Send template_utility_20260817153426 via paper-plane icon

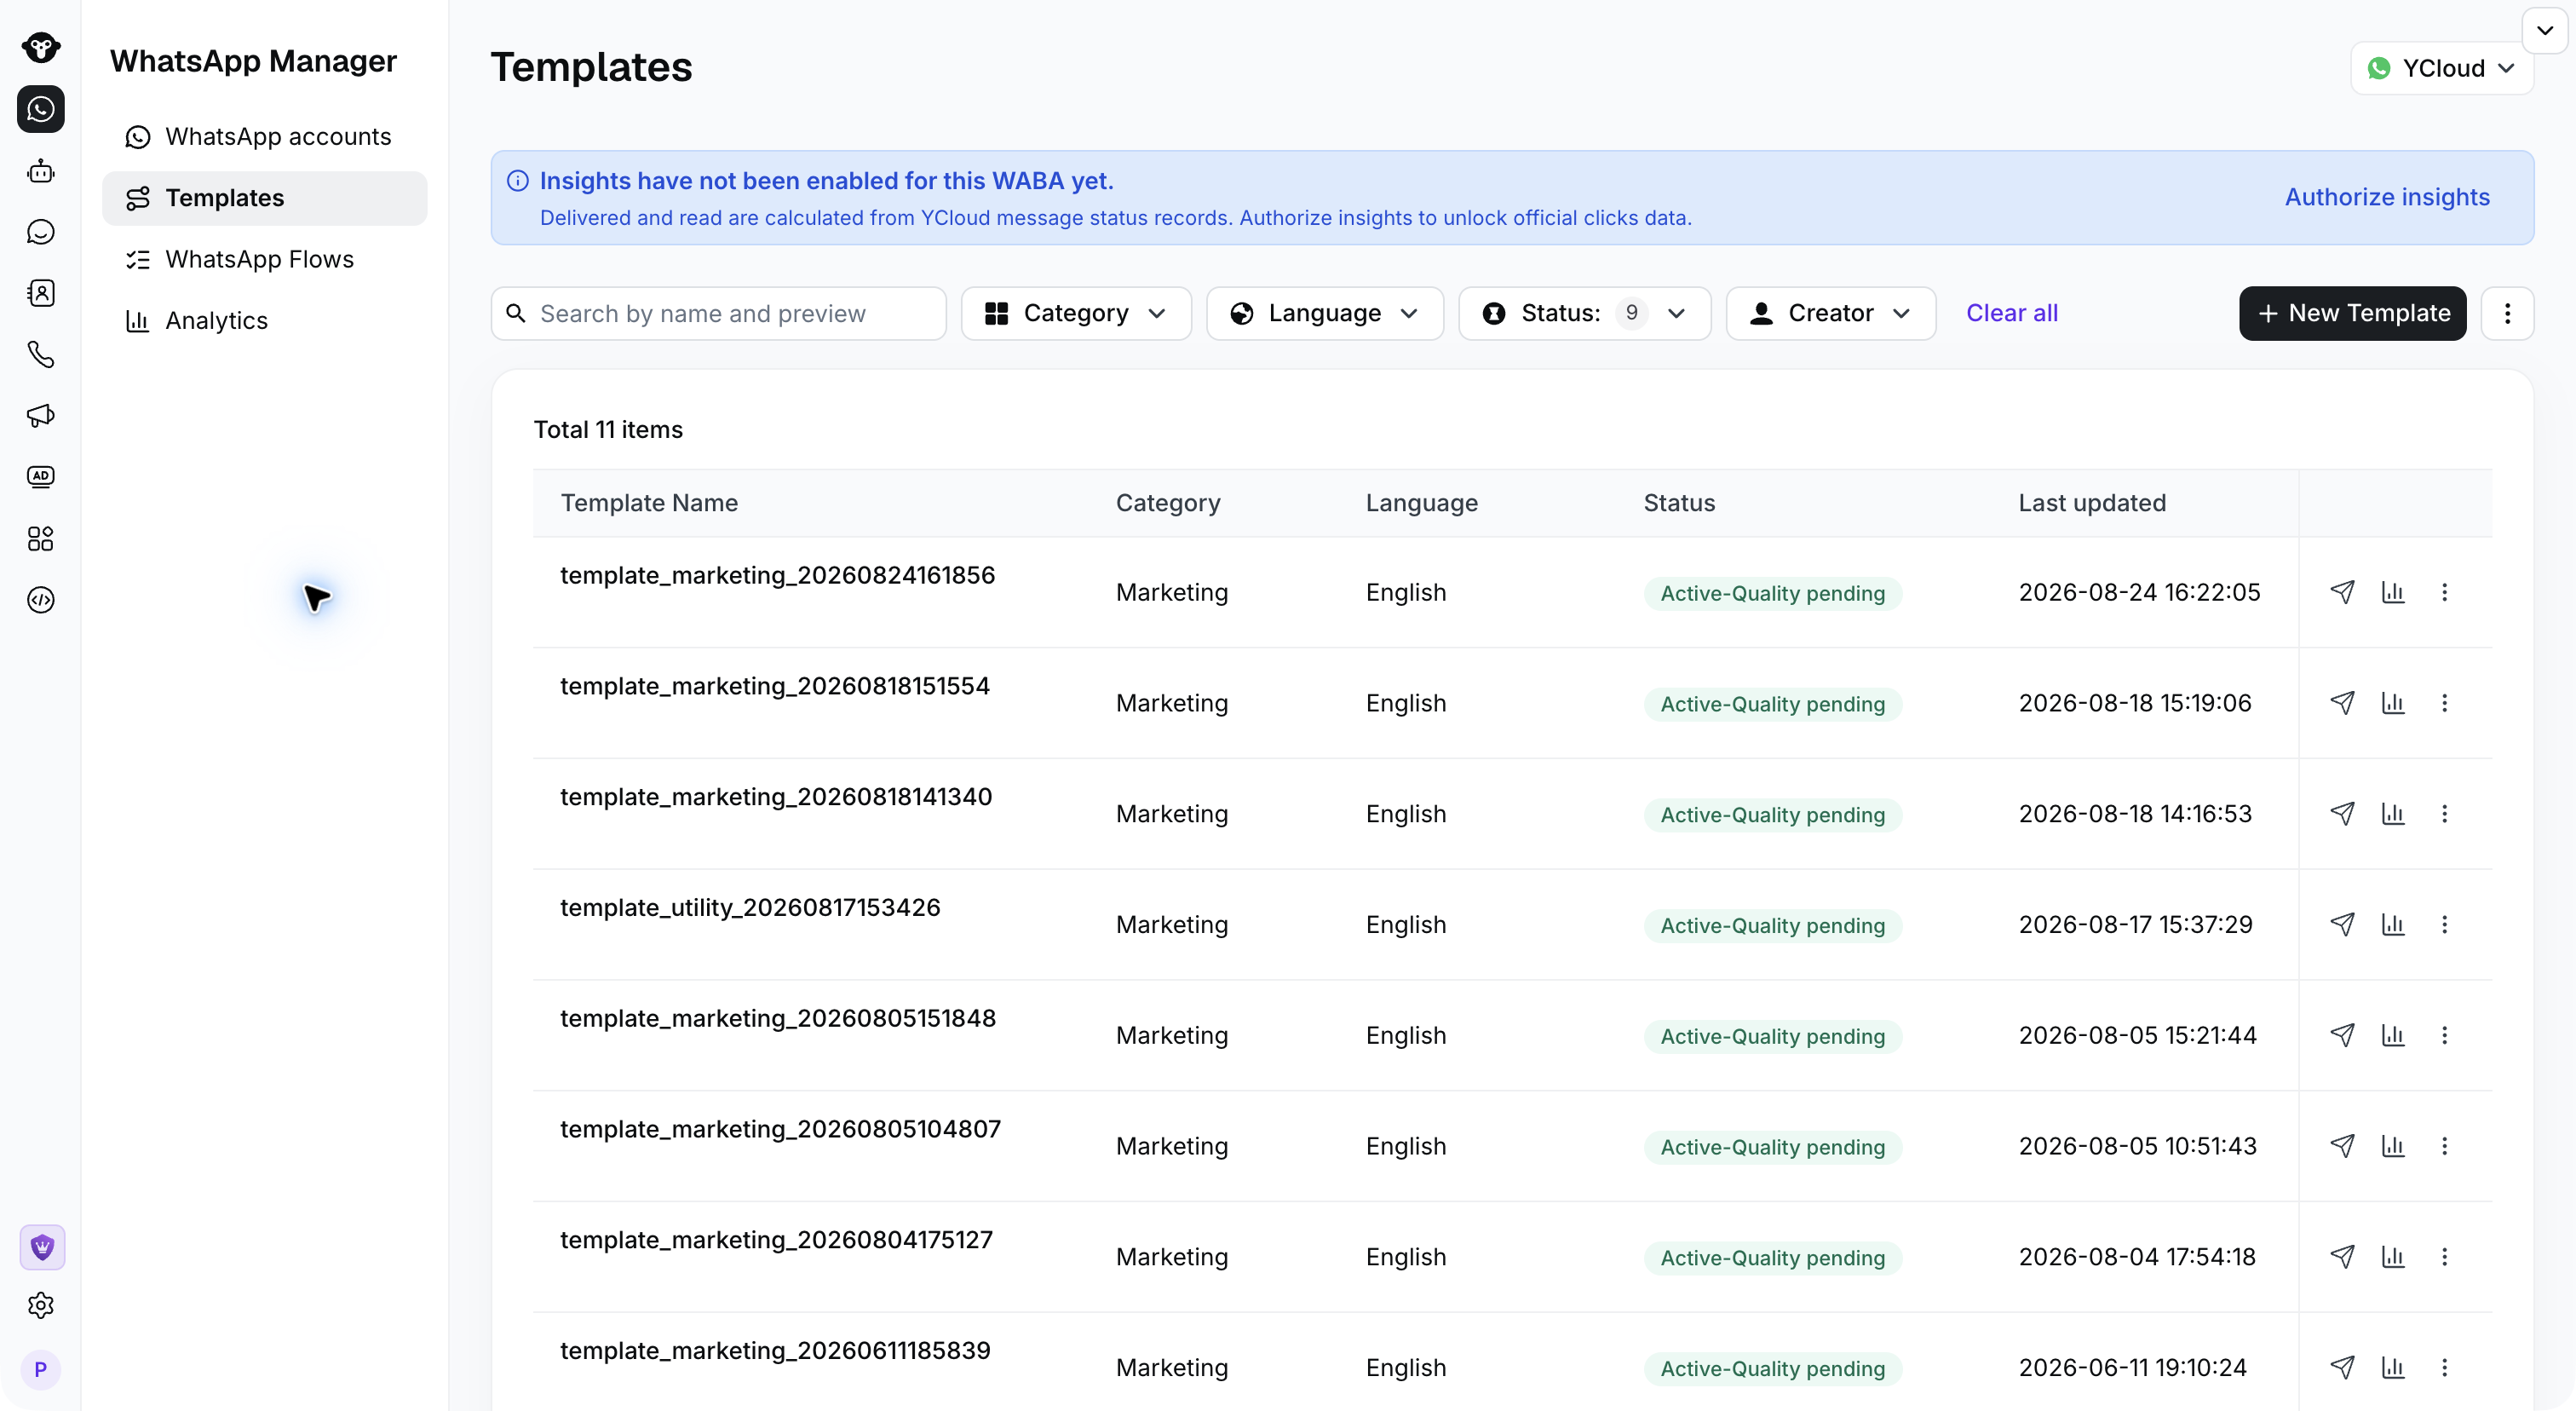[x=2342, y=924]
